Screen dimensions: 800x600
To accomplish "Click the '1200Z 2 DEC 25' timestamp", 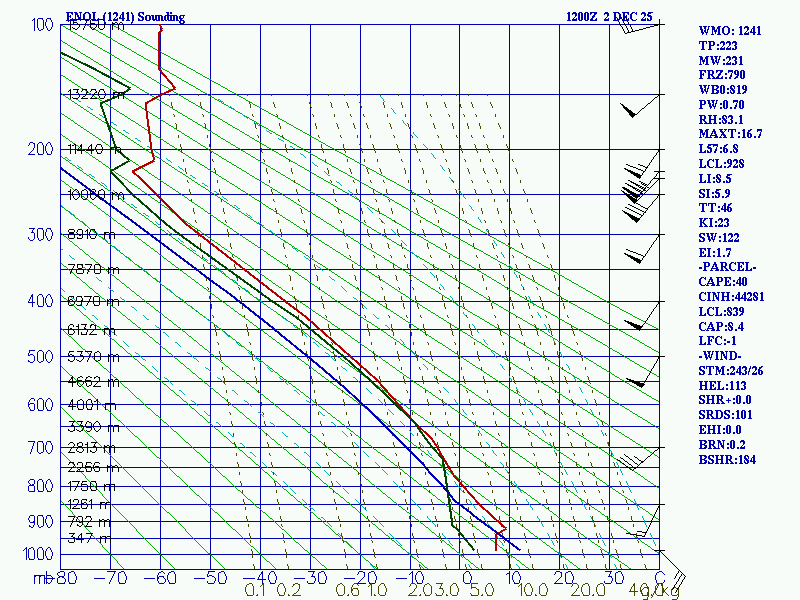I will [x=609, y=17].
